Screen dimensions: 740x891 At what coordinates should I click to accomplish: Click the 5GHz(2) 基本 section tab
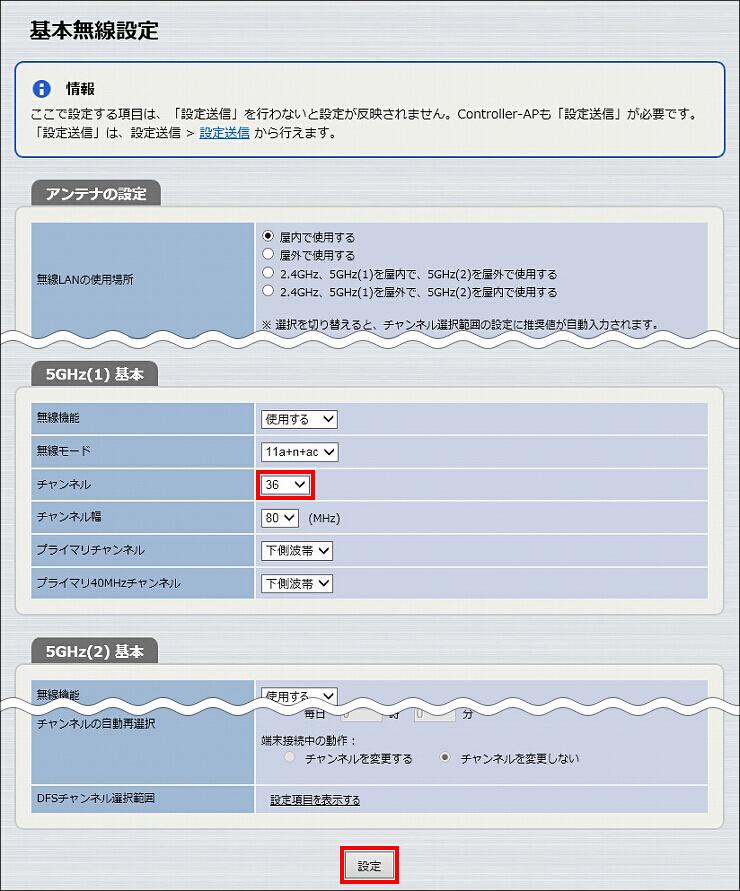[x=94, y=651]
